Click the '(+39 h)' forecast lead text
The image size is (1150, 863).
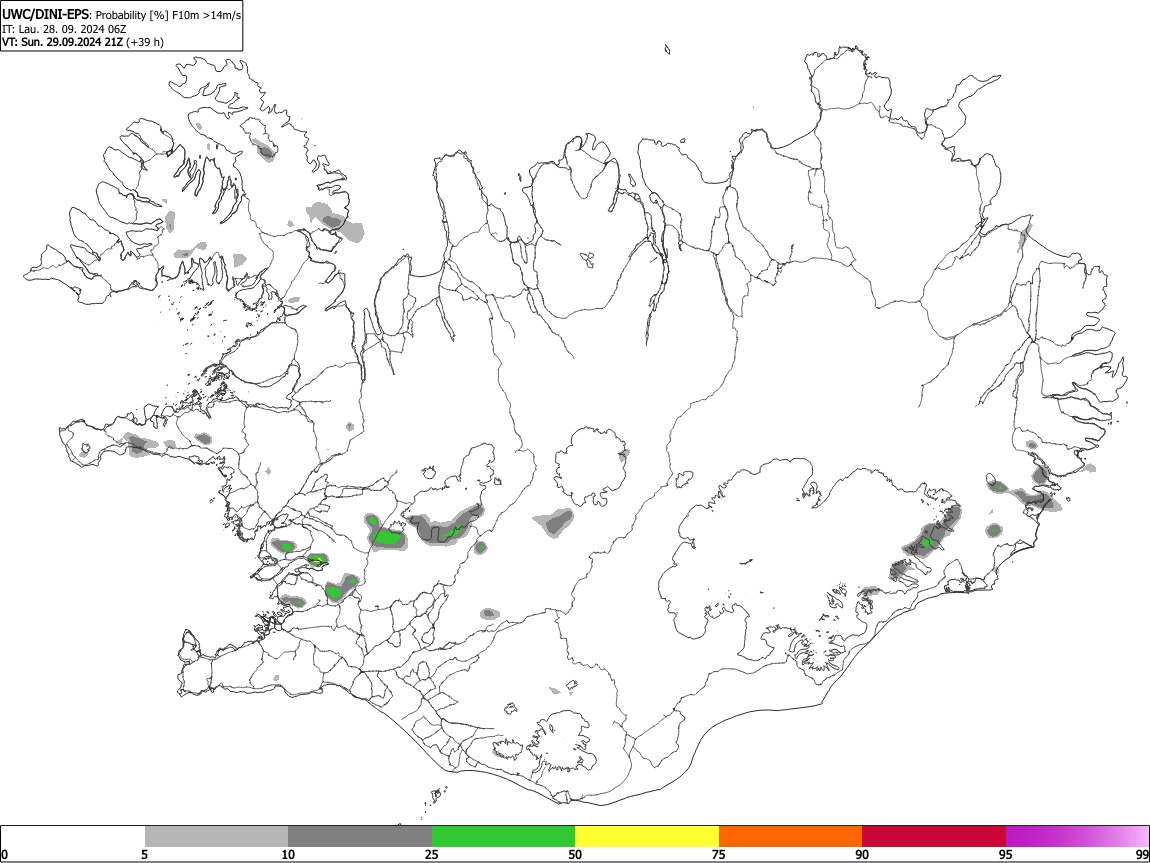[145, 42]
